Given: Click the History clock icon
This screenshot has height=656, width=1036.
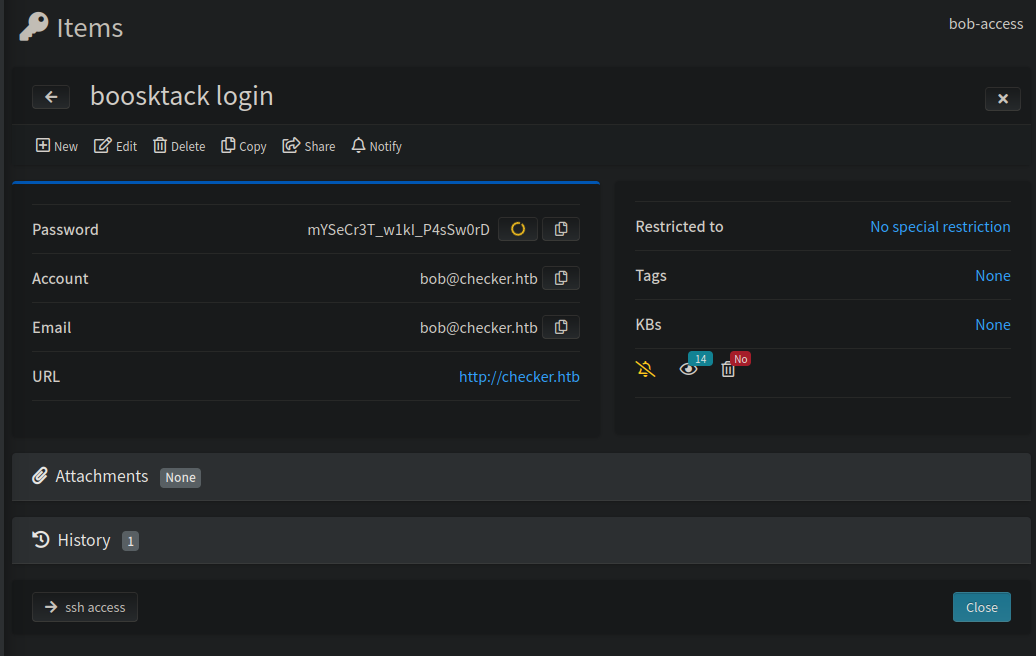Looking at the screenshot, I should 41,540.
